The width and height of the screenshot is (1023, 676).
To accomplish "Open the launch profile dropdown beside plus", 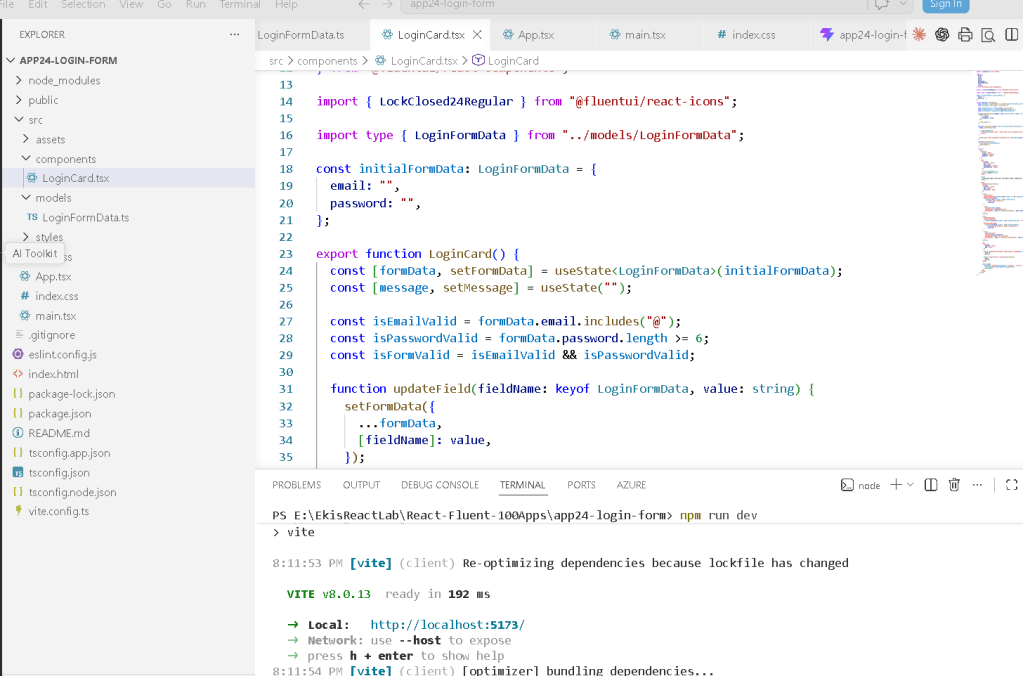I will [x=910, y=484].
